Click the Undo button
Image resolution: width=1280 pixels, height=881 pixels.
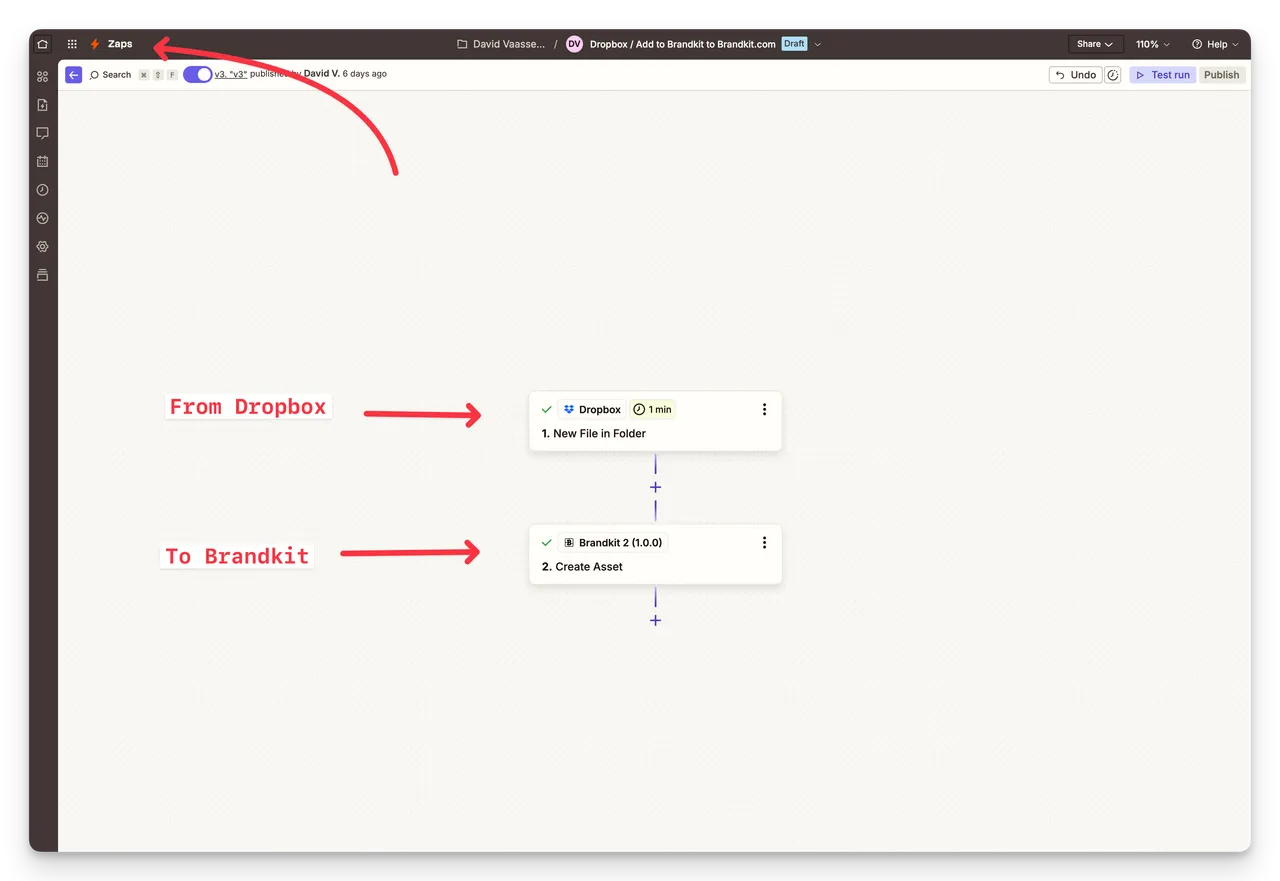point(1075,75)
